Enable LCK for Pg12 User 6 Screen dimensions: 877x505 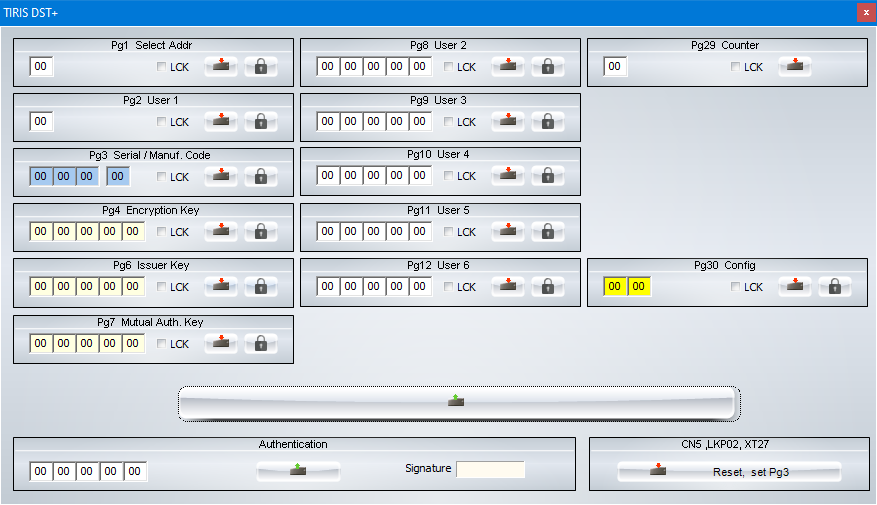coord(448,286)
